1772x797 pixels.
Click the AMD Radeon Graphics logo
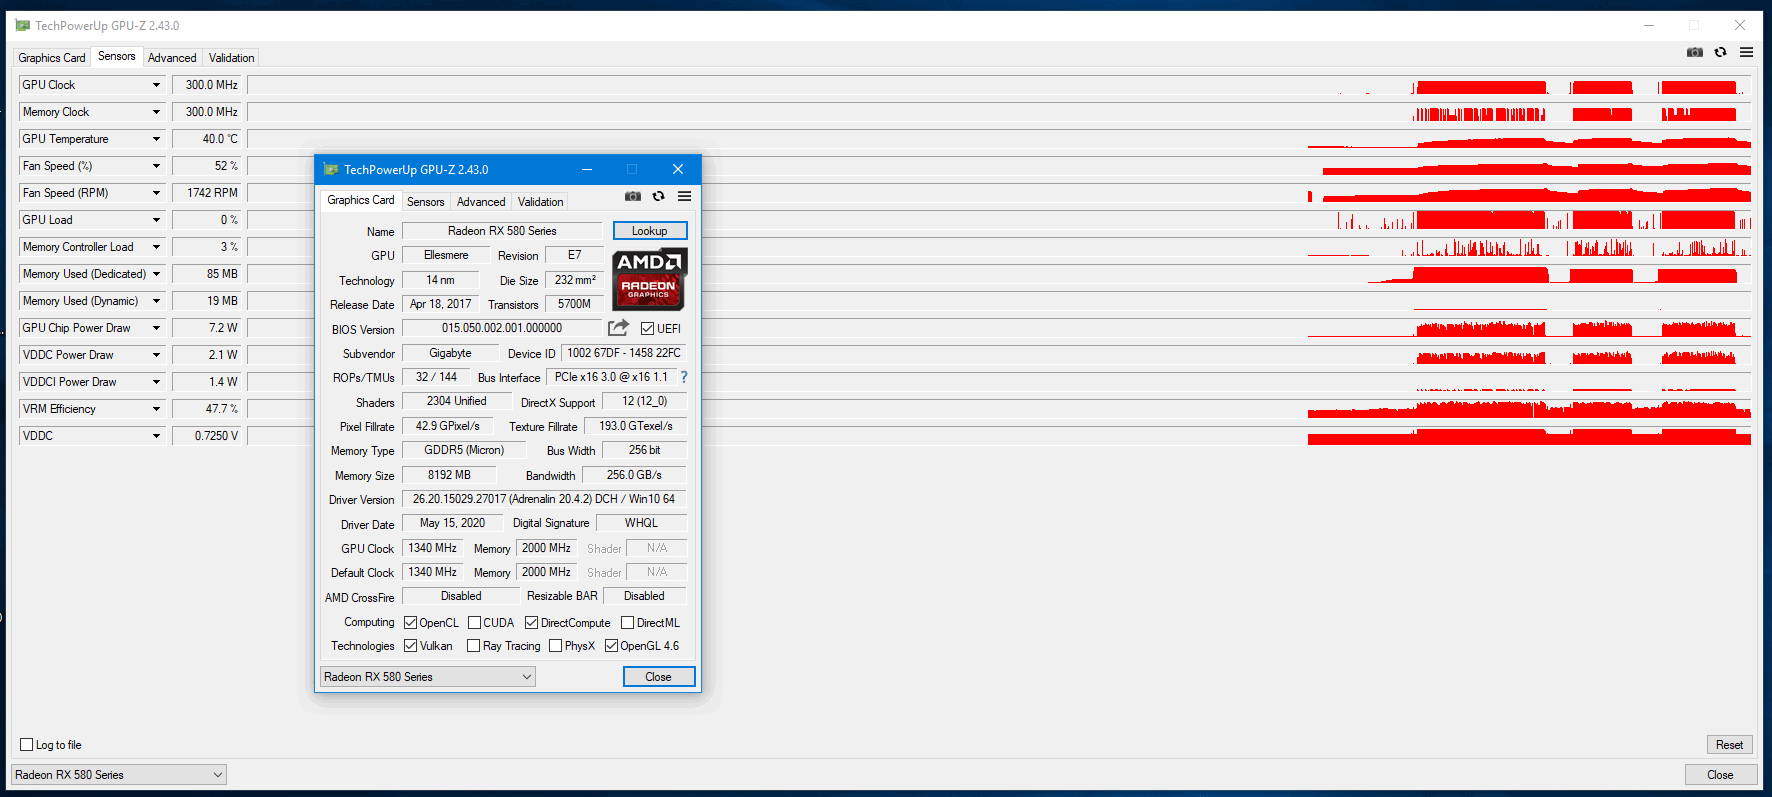click(x=649, y=279)
